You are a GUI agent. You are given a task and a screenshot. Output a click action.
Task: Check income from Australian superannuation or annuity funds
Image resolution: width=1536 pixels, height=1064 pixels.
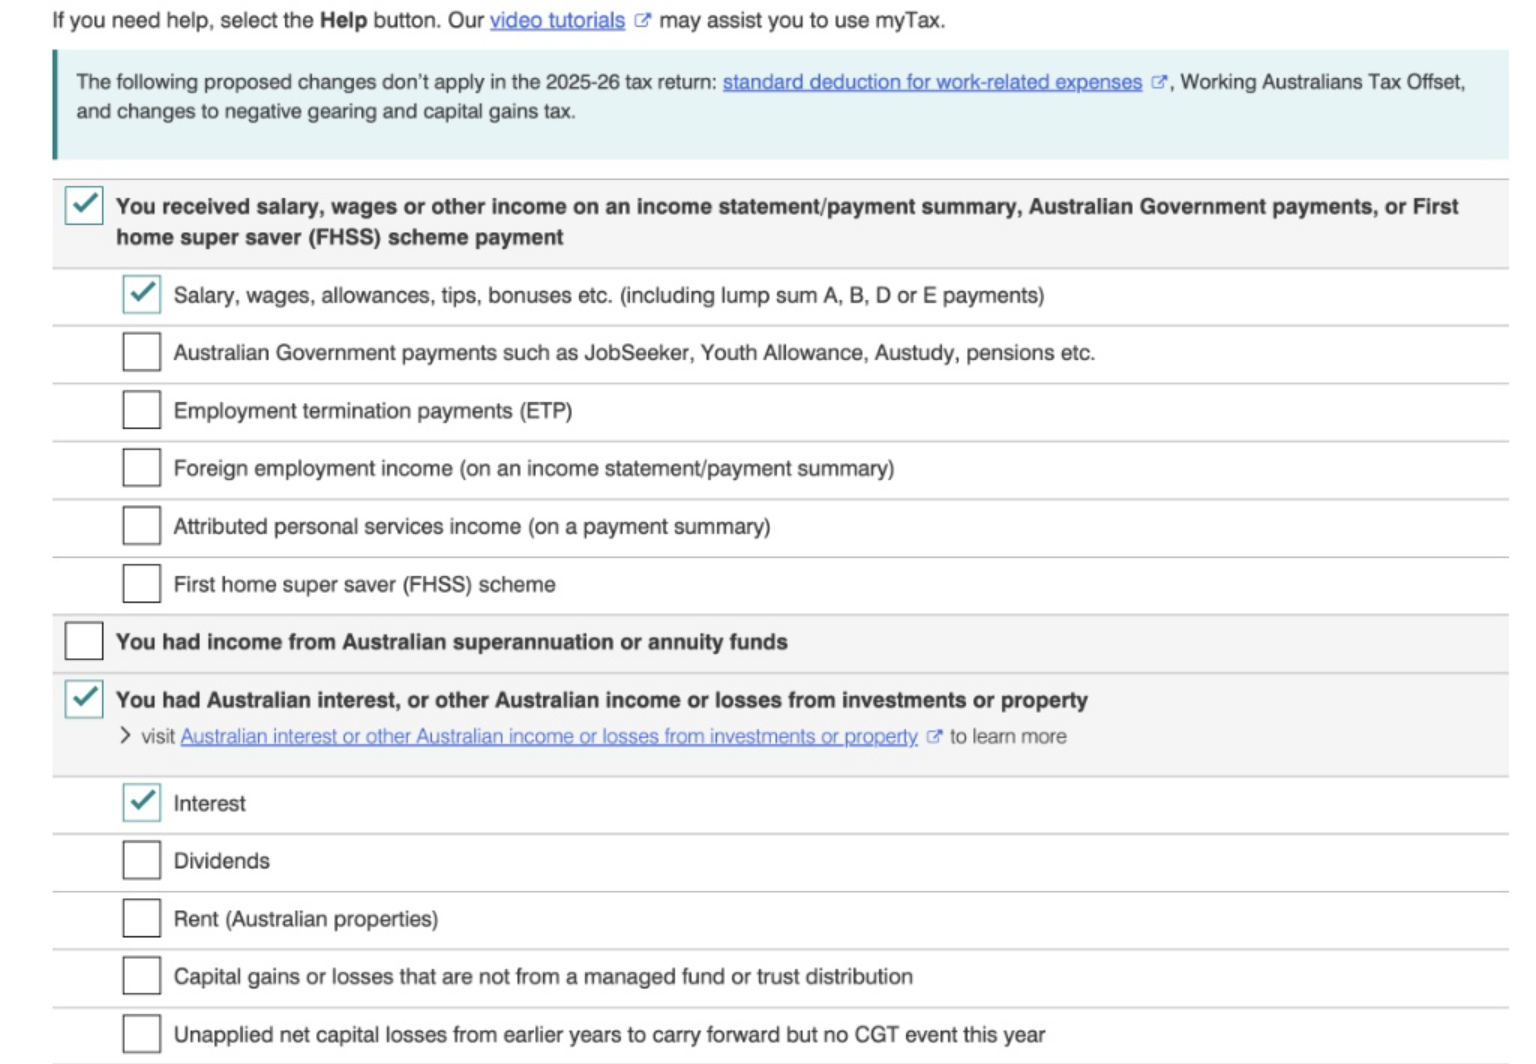84,641
